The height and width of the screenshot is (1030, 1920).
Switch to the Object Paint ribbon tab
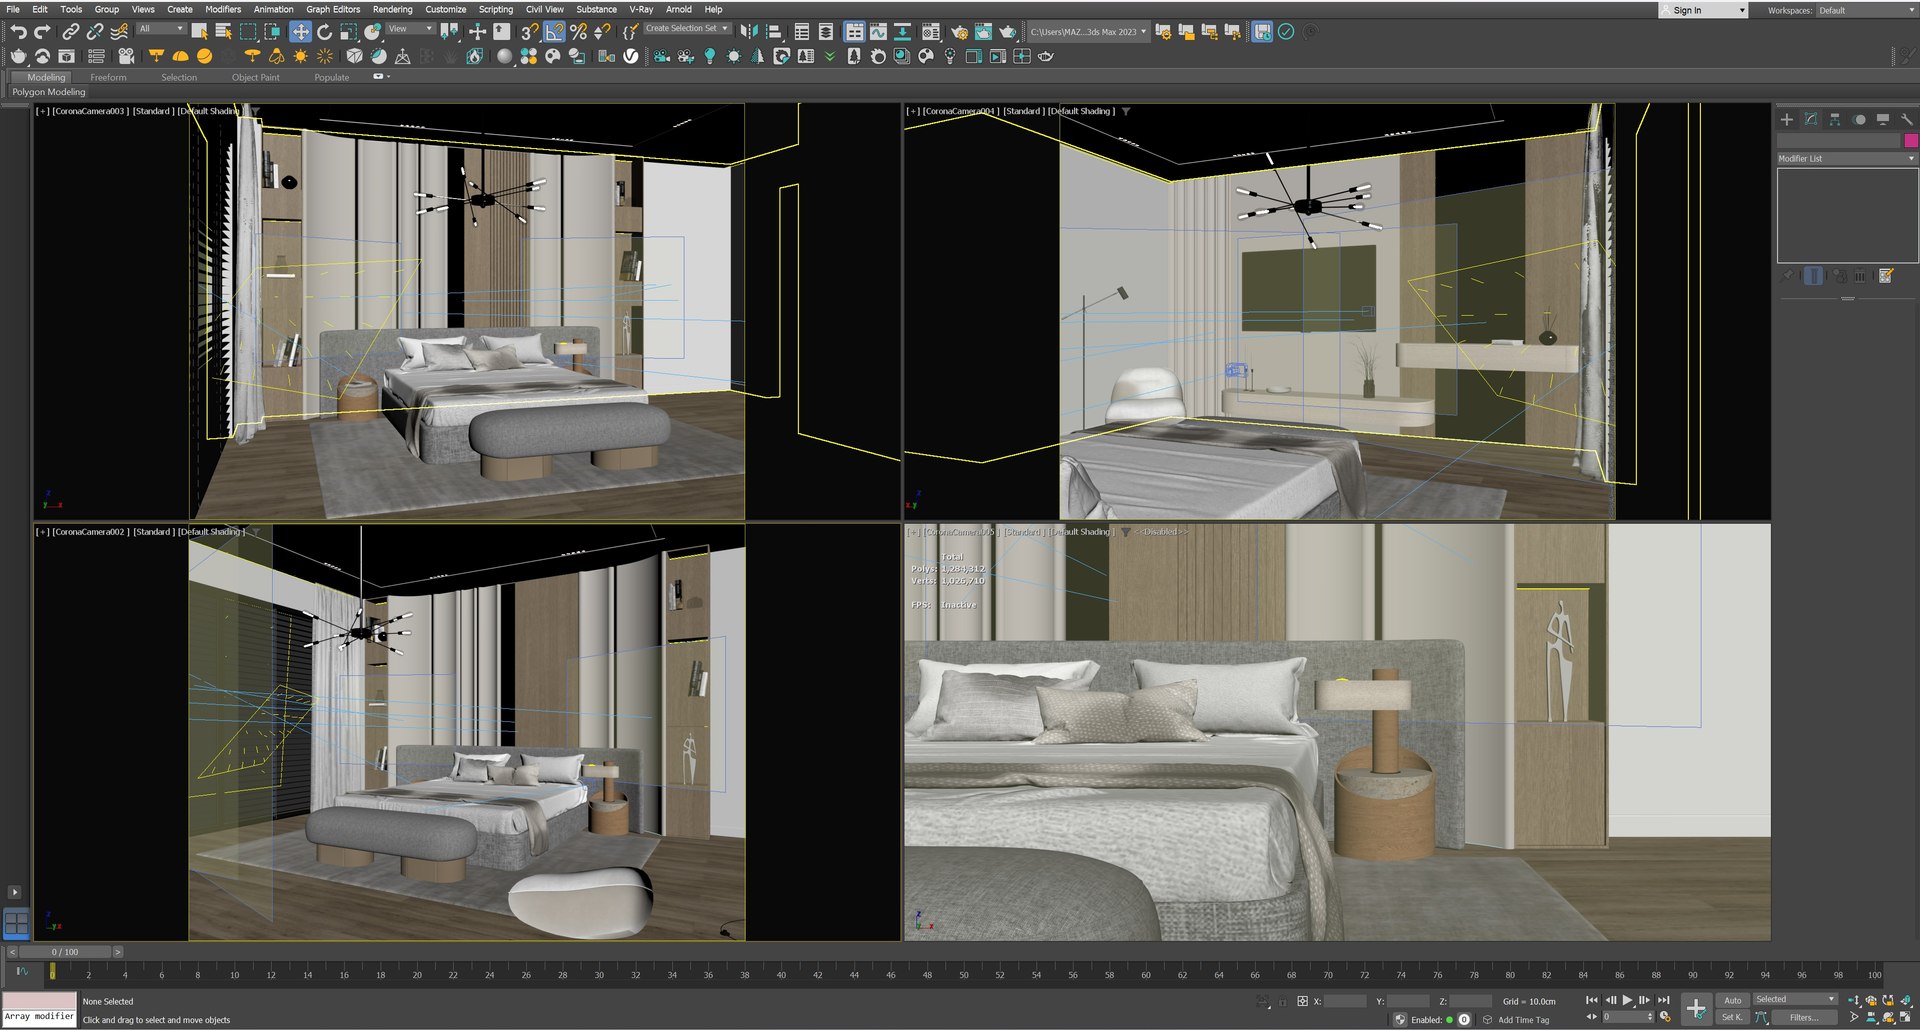click(x=256, y=77)
